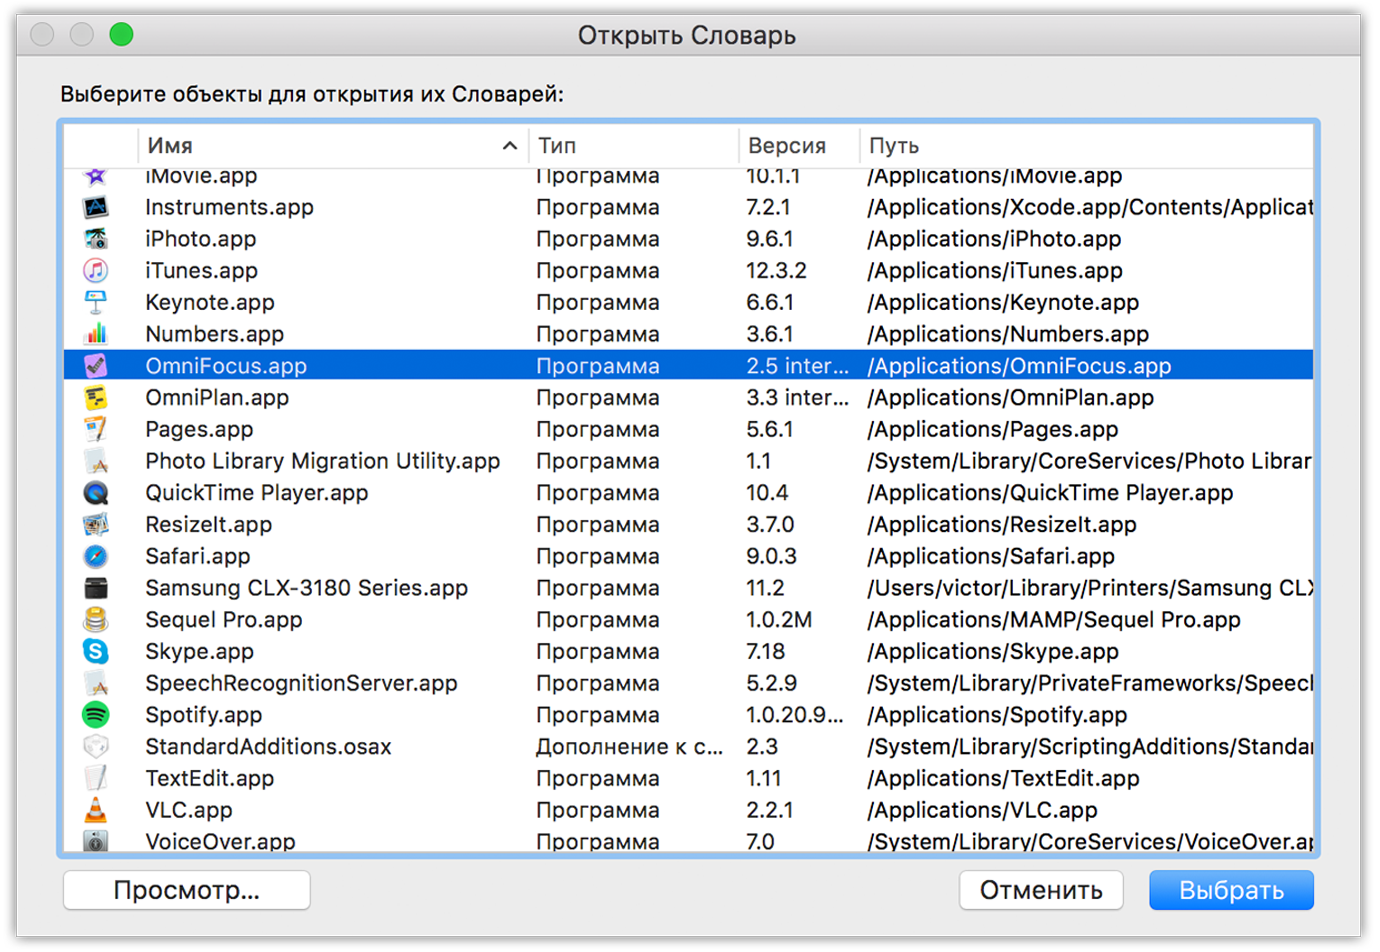Pick ResizeIt.app in the list

(x=208, y=524)
